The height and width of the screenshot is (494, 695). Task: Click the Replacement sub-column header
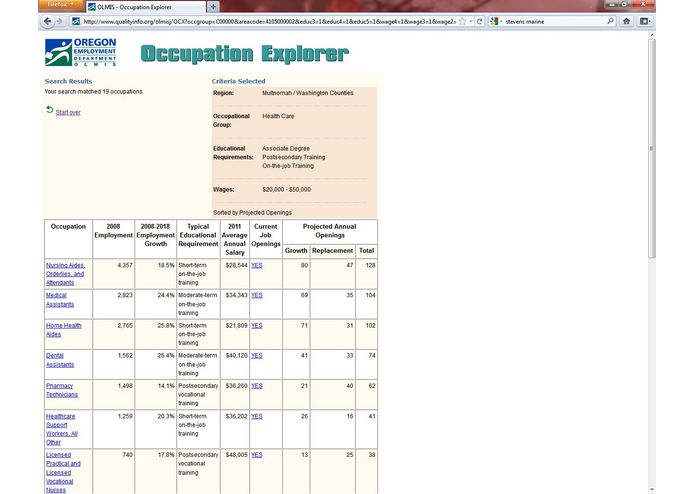[332, 250]
